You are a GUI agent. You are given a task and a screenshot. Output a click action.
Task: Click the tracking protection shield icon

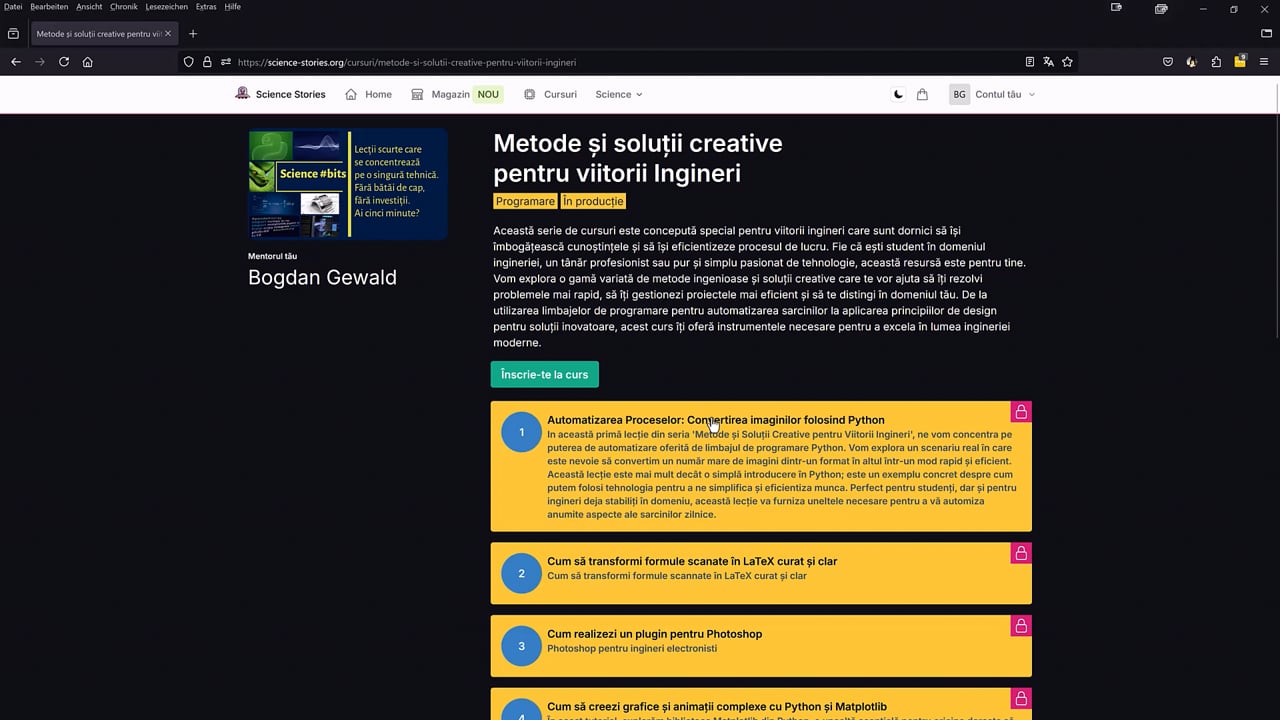click(x=188, y=62)
